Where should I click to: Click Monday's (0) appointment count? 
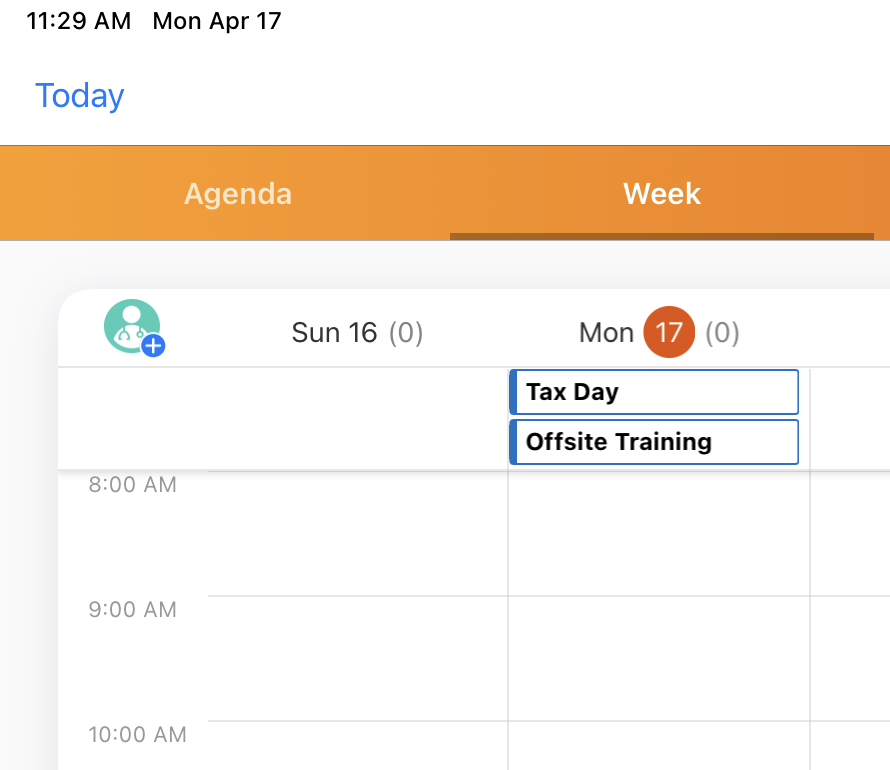click(722, 332)
